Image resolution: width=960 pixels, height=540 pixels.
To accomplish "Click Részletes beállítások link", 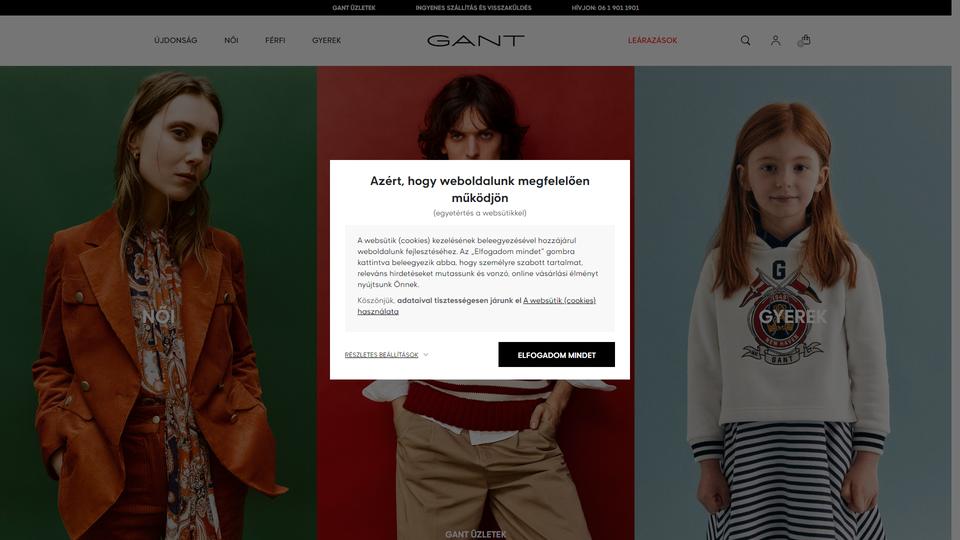I will 381,354.
